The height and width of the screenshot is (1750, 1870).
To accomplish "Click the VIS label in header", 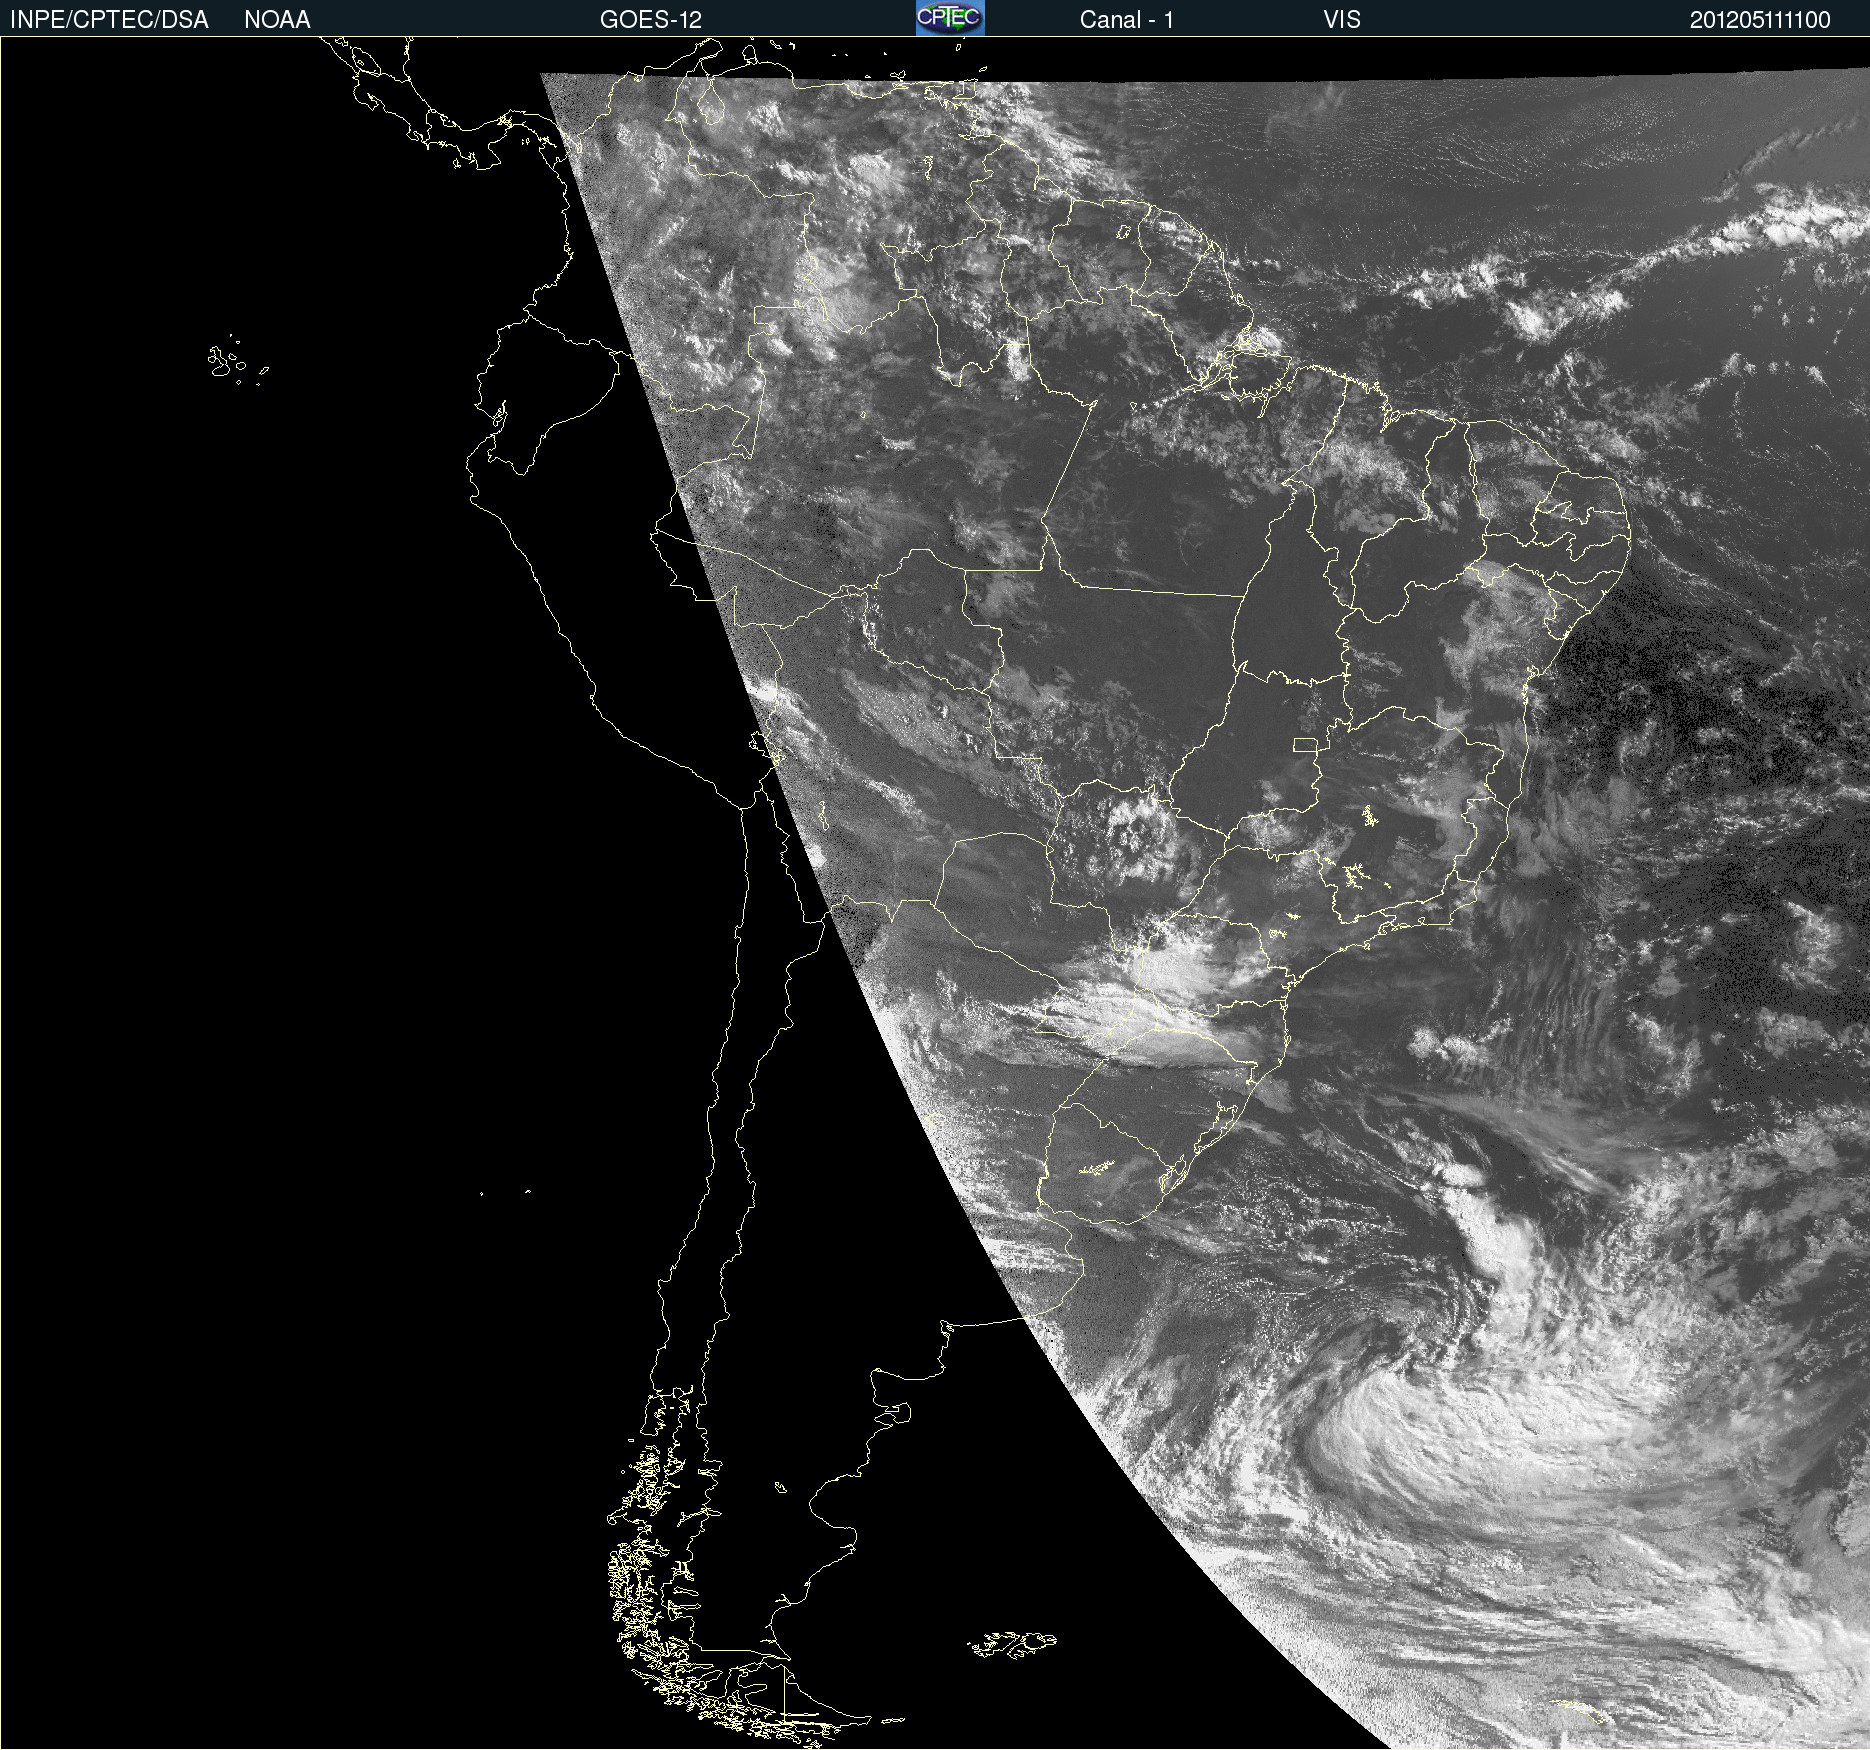I will (x=1342, y=20).
